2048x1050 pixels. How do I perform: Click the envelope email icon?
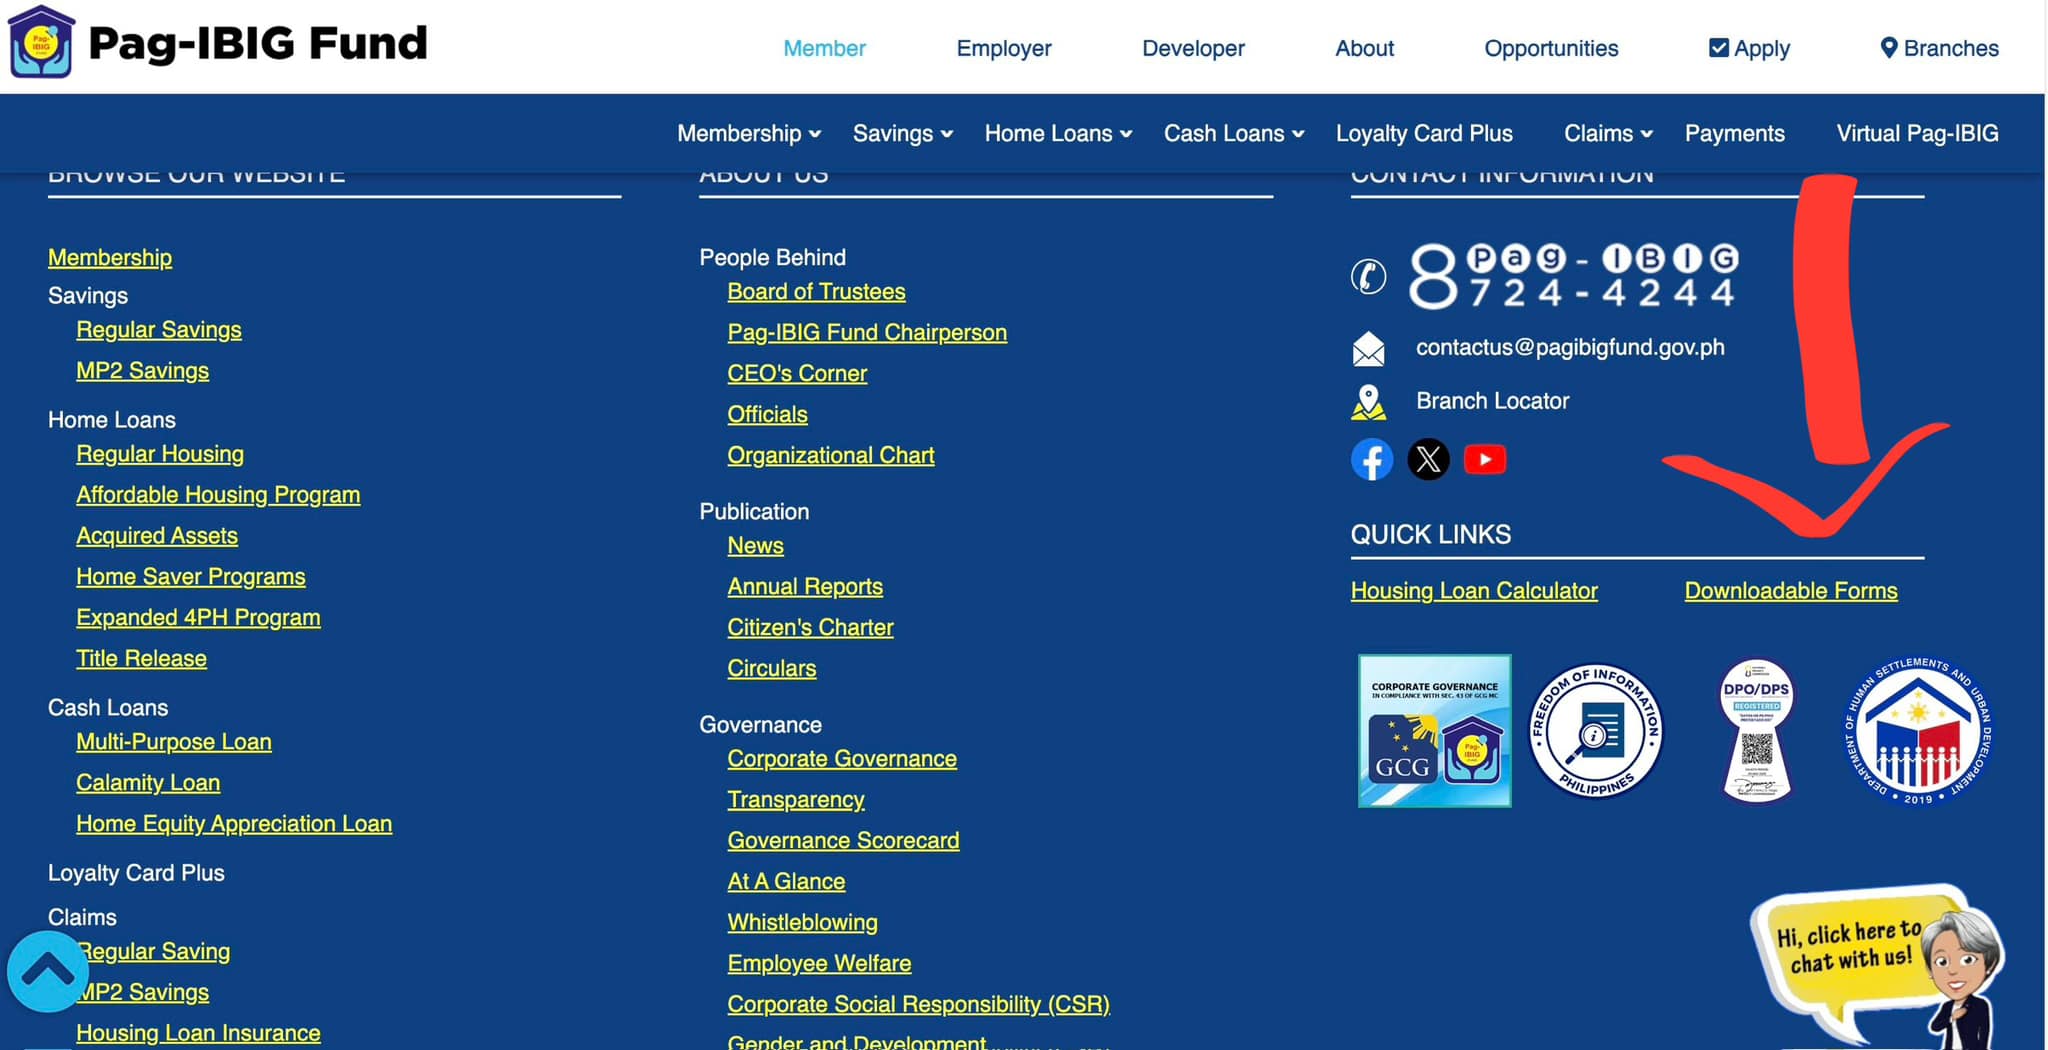(x=1369, y=349)
